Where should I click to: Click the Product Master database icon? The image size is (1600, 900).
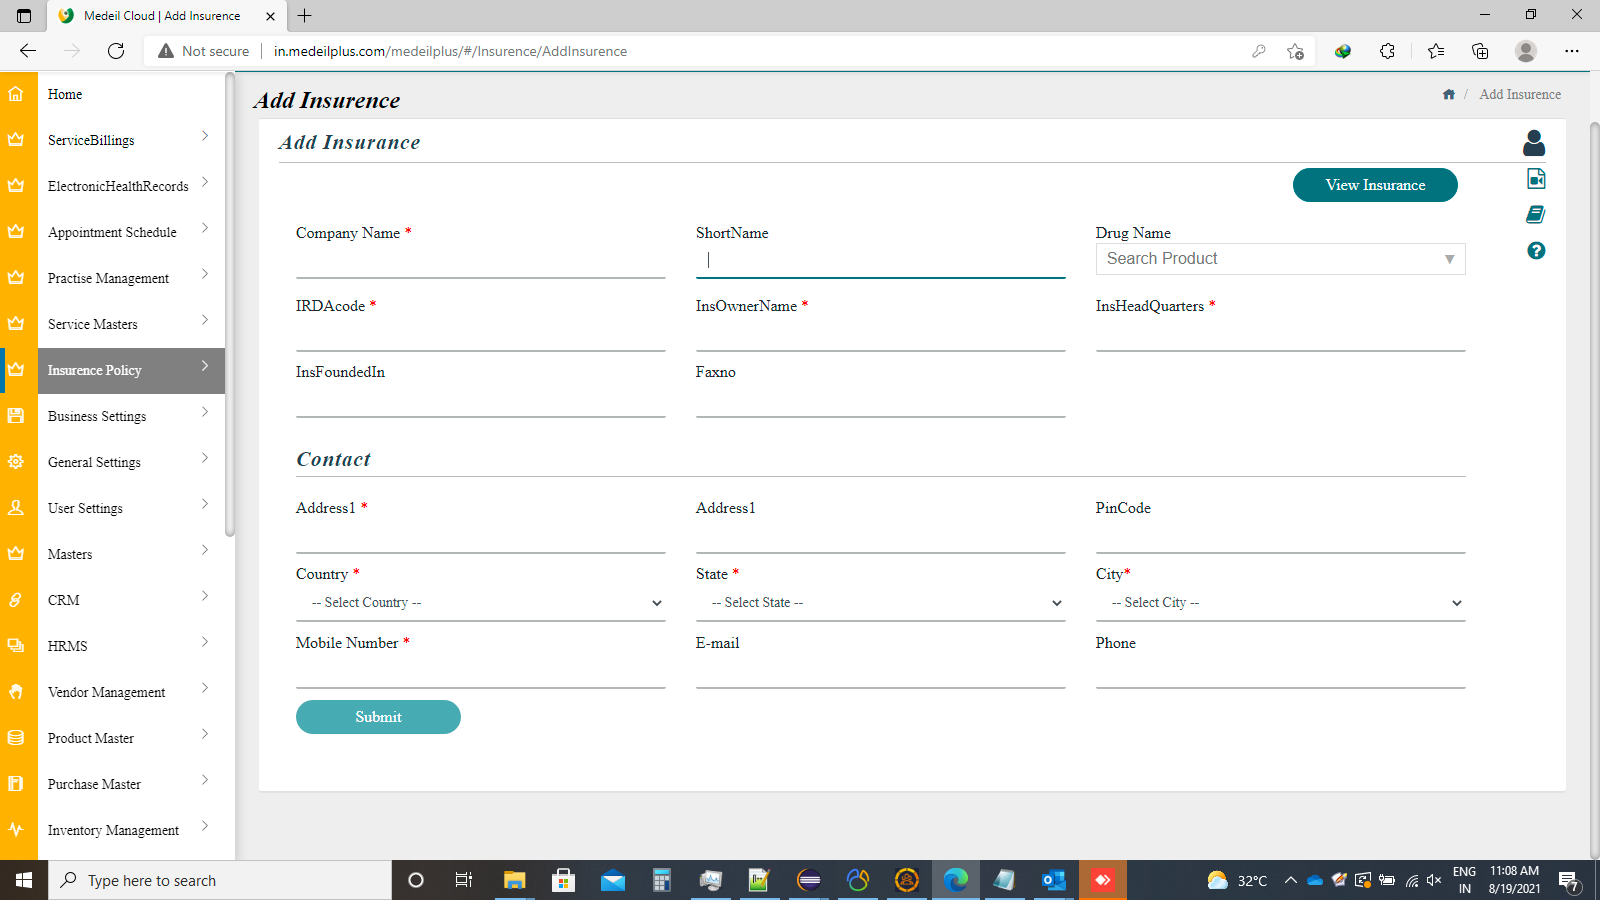click(16, 737)
